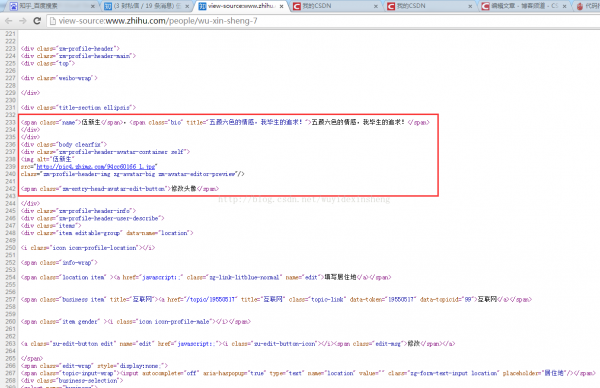Click the CSDN favicon on the 编辑文章 tab
Image resolution: width=600 pixels, height=388 pixels.
(x=485, y=6)
